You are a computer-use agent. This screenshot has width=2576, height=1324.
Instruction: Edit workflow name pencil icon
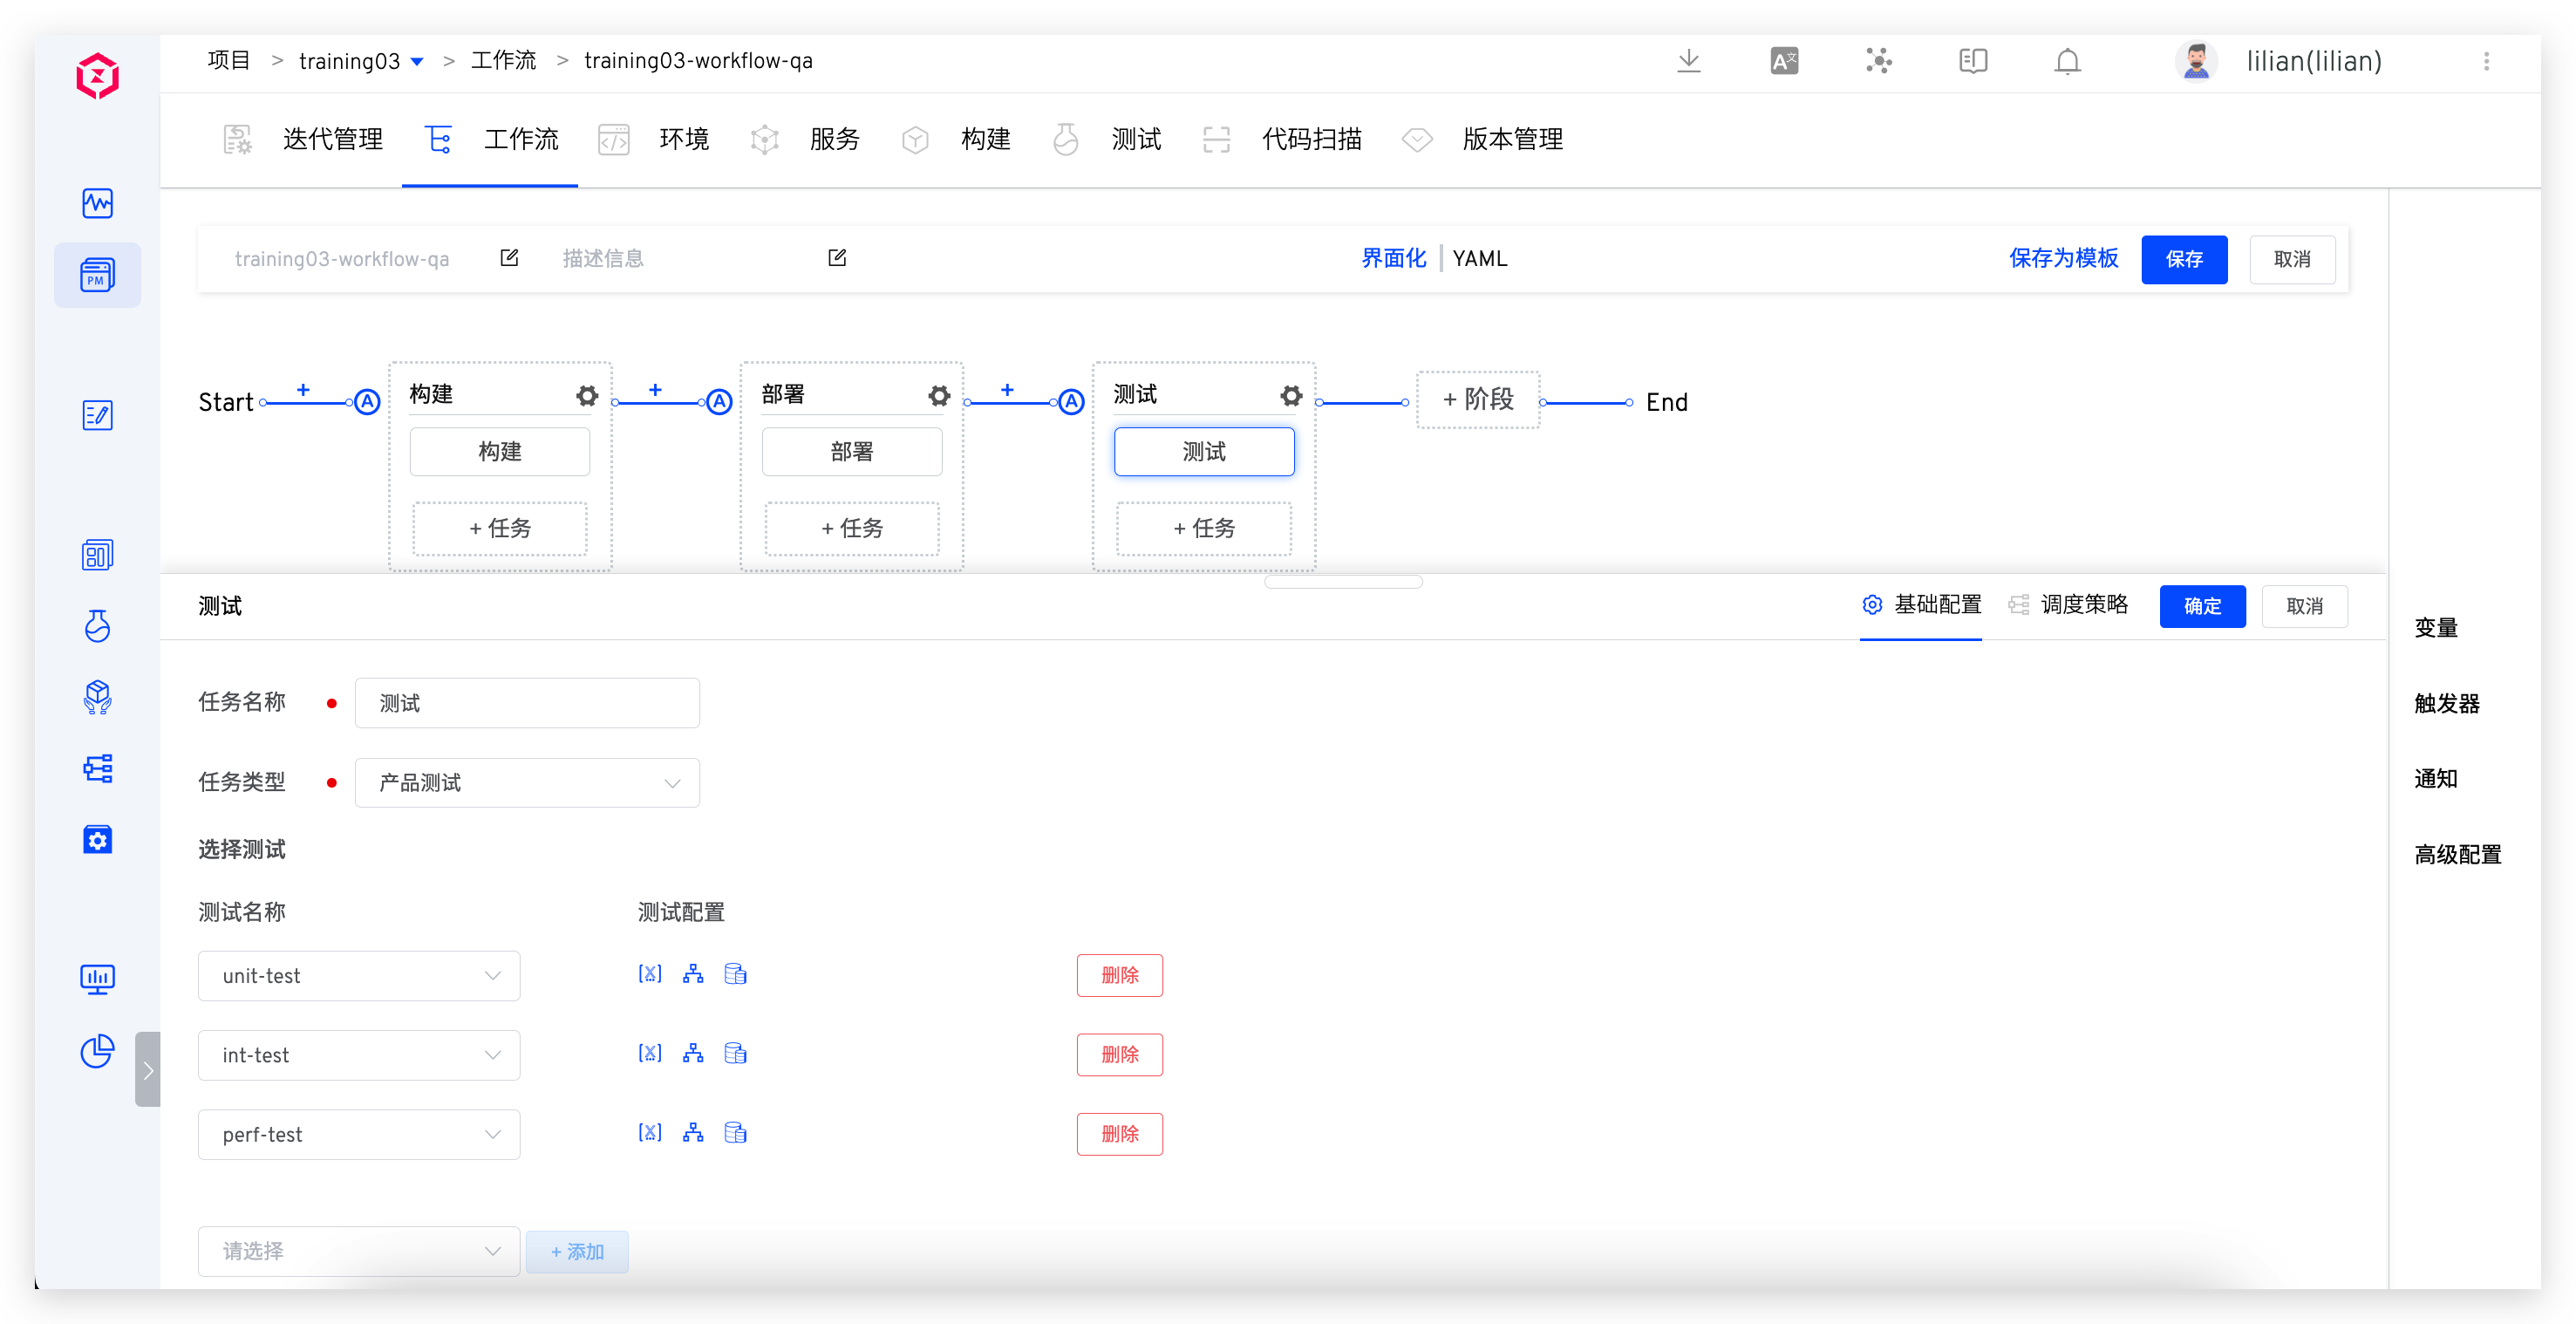click(x=509, y=258)
